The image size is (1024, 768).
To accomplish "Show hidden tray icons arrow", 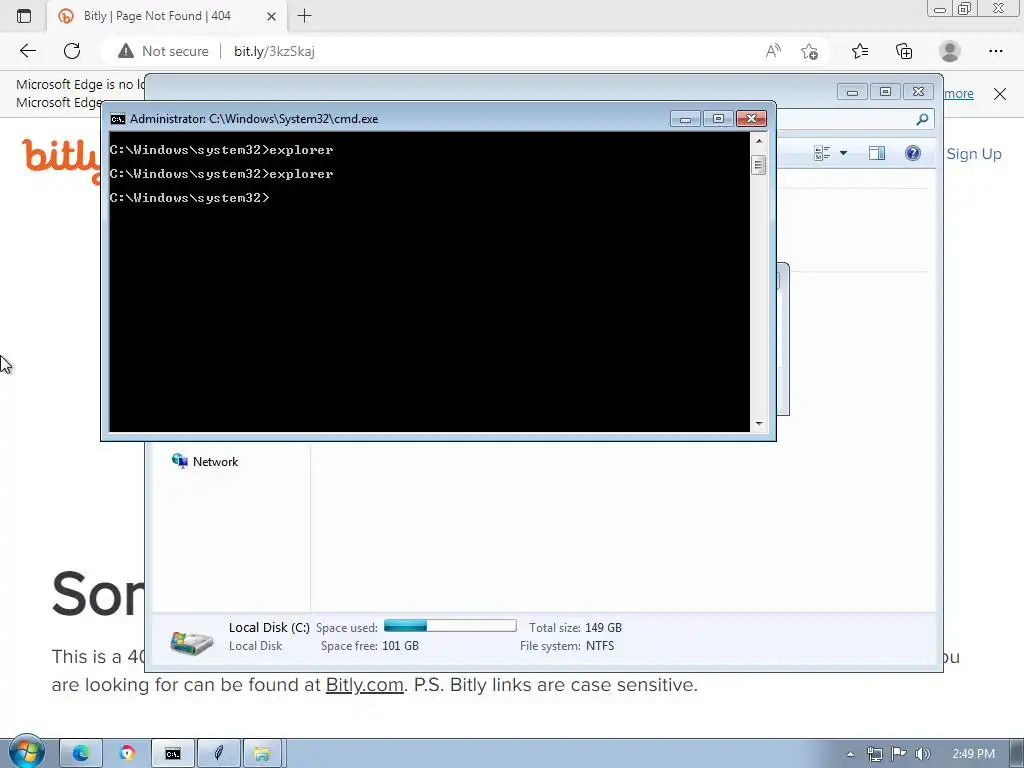I will click(x=850, y=754).
